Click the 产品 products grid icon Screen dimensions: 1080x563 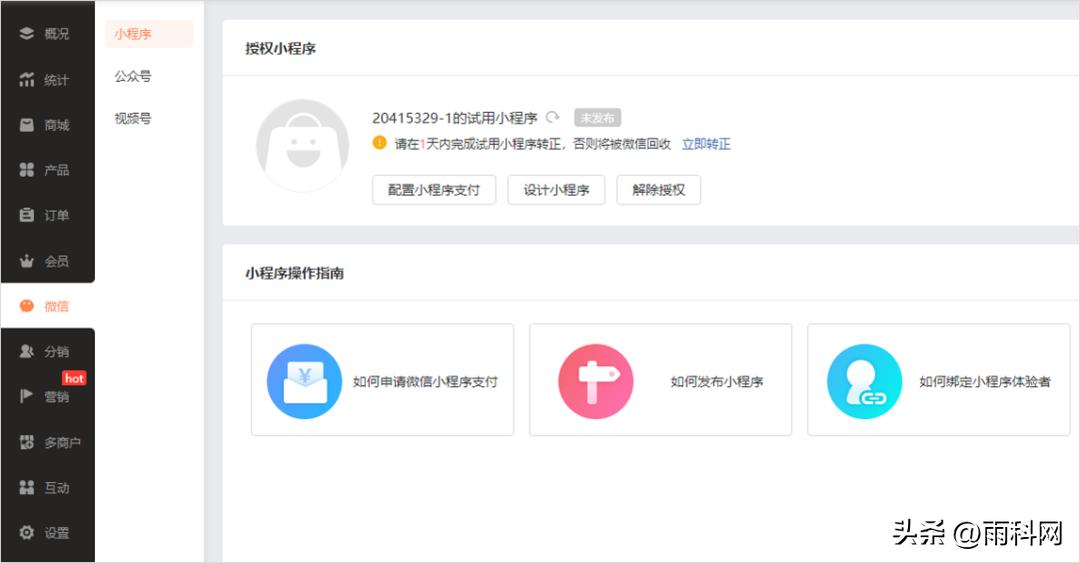[x=26, y=170]
